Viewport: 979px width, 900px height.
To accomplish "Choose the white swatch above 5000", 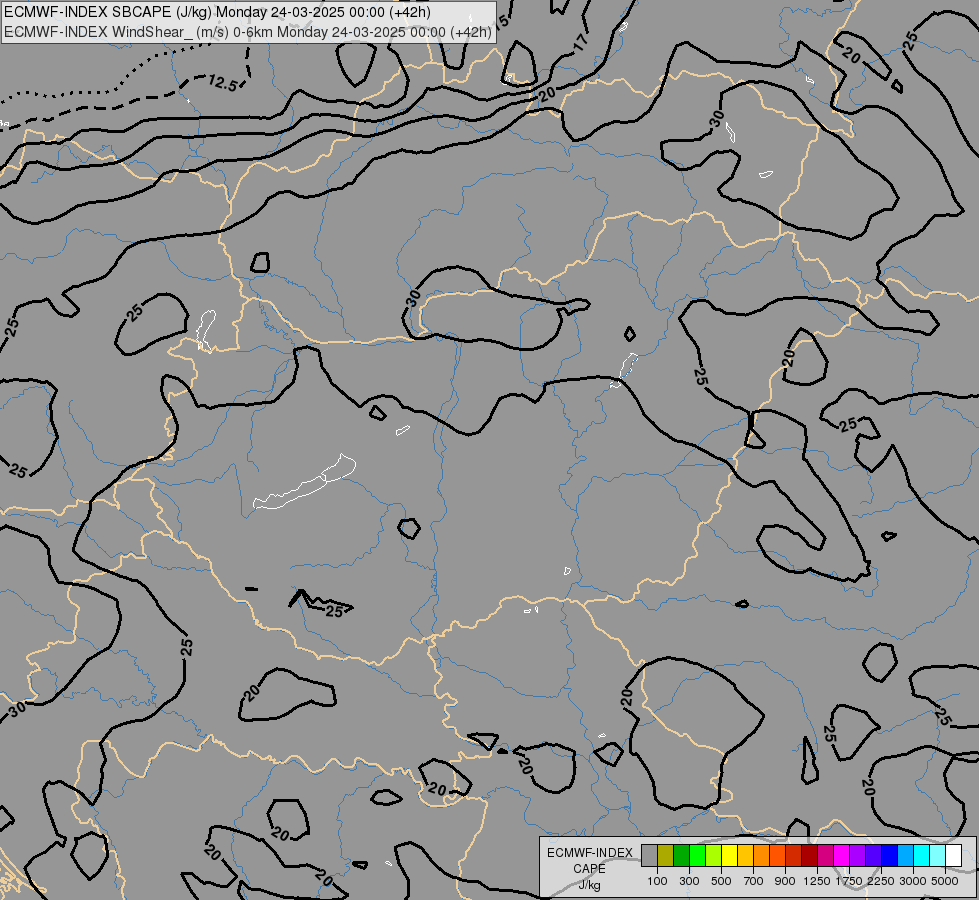I will click(953, 855).
